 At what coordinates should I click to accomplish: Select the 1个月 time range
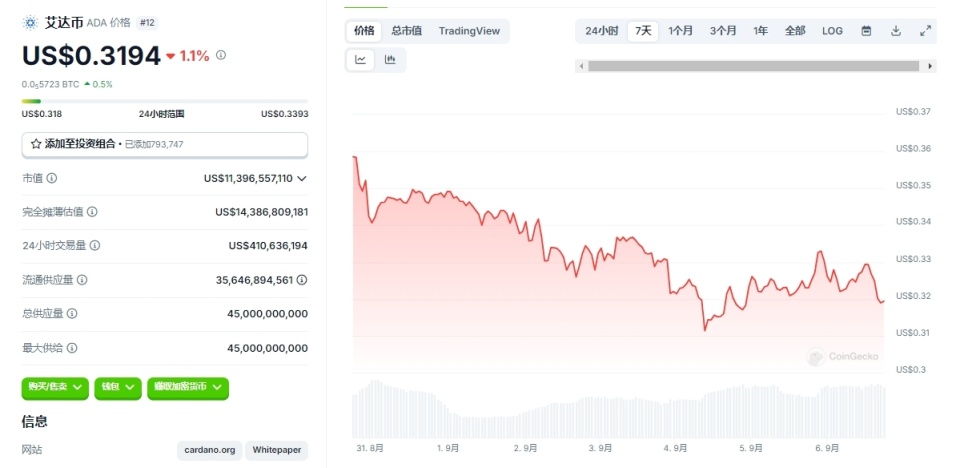pyautogui.click(x=681, y=31)
